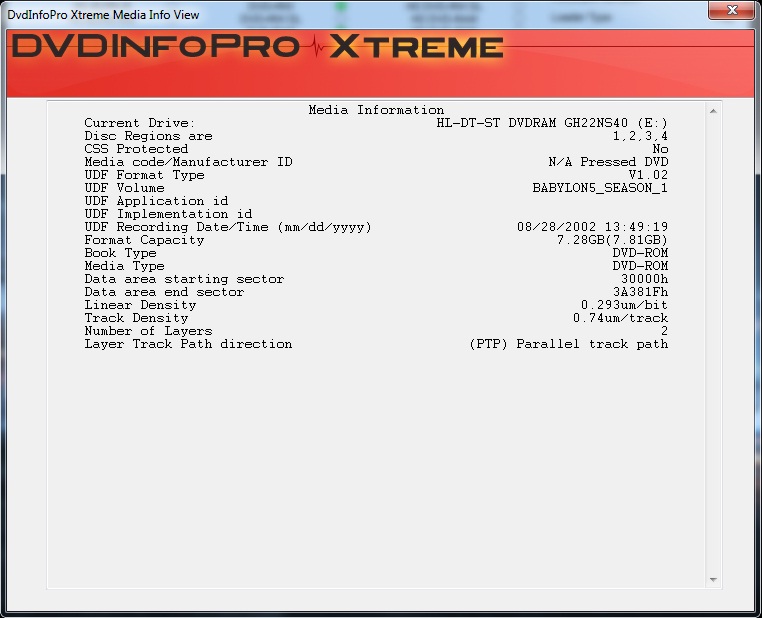Select the starting sector '30000h'
This screenshot has height=618, width=762.
(644, 279)
